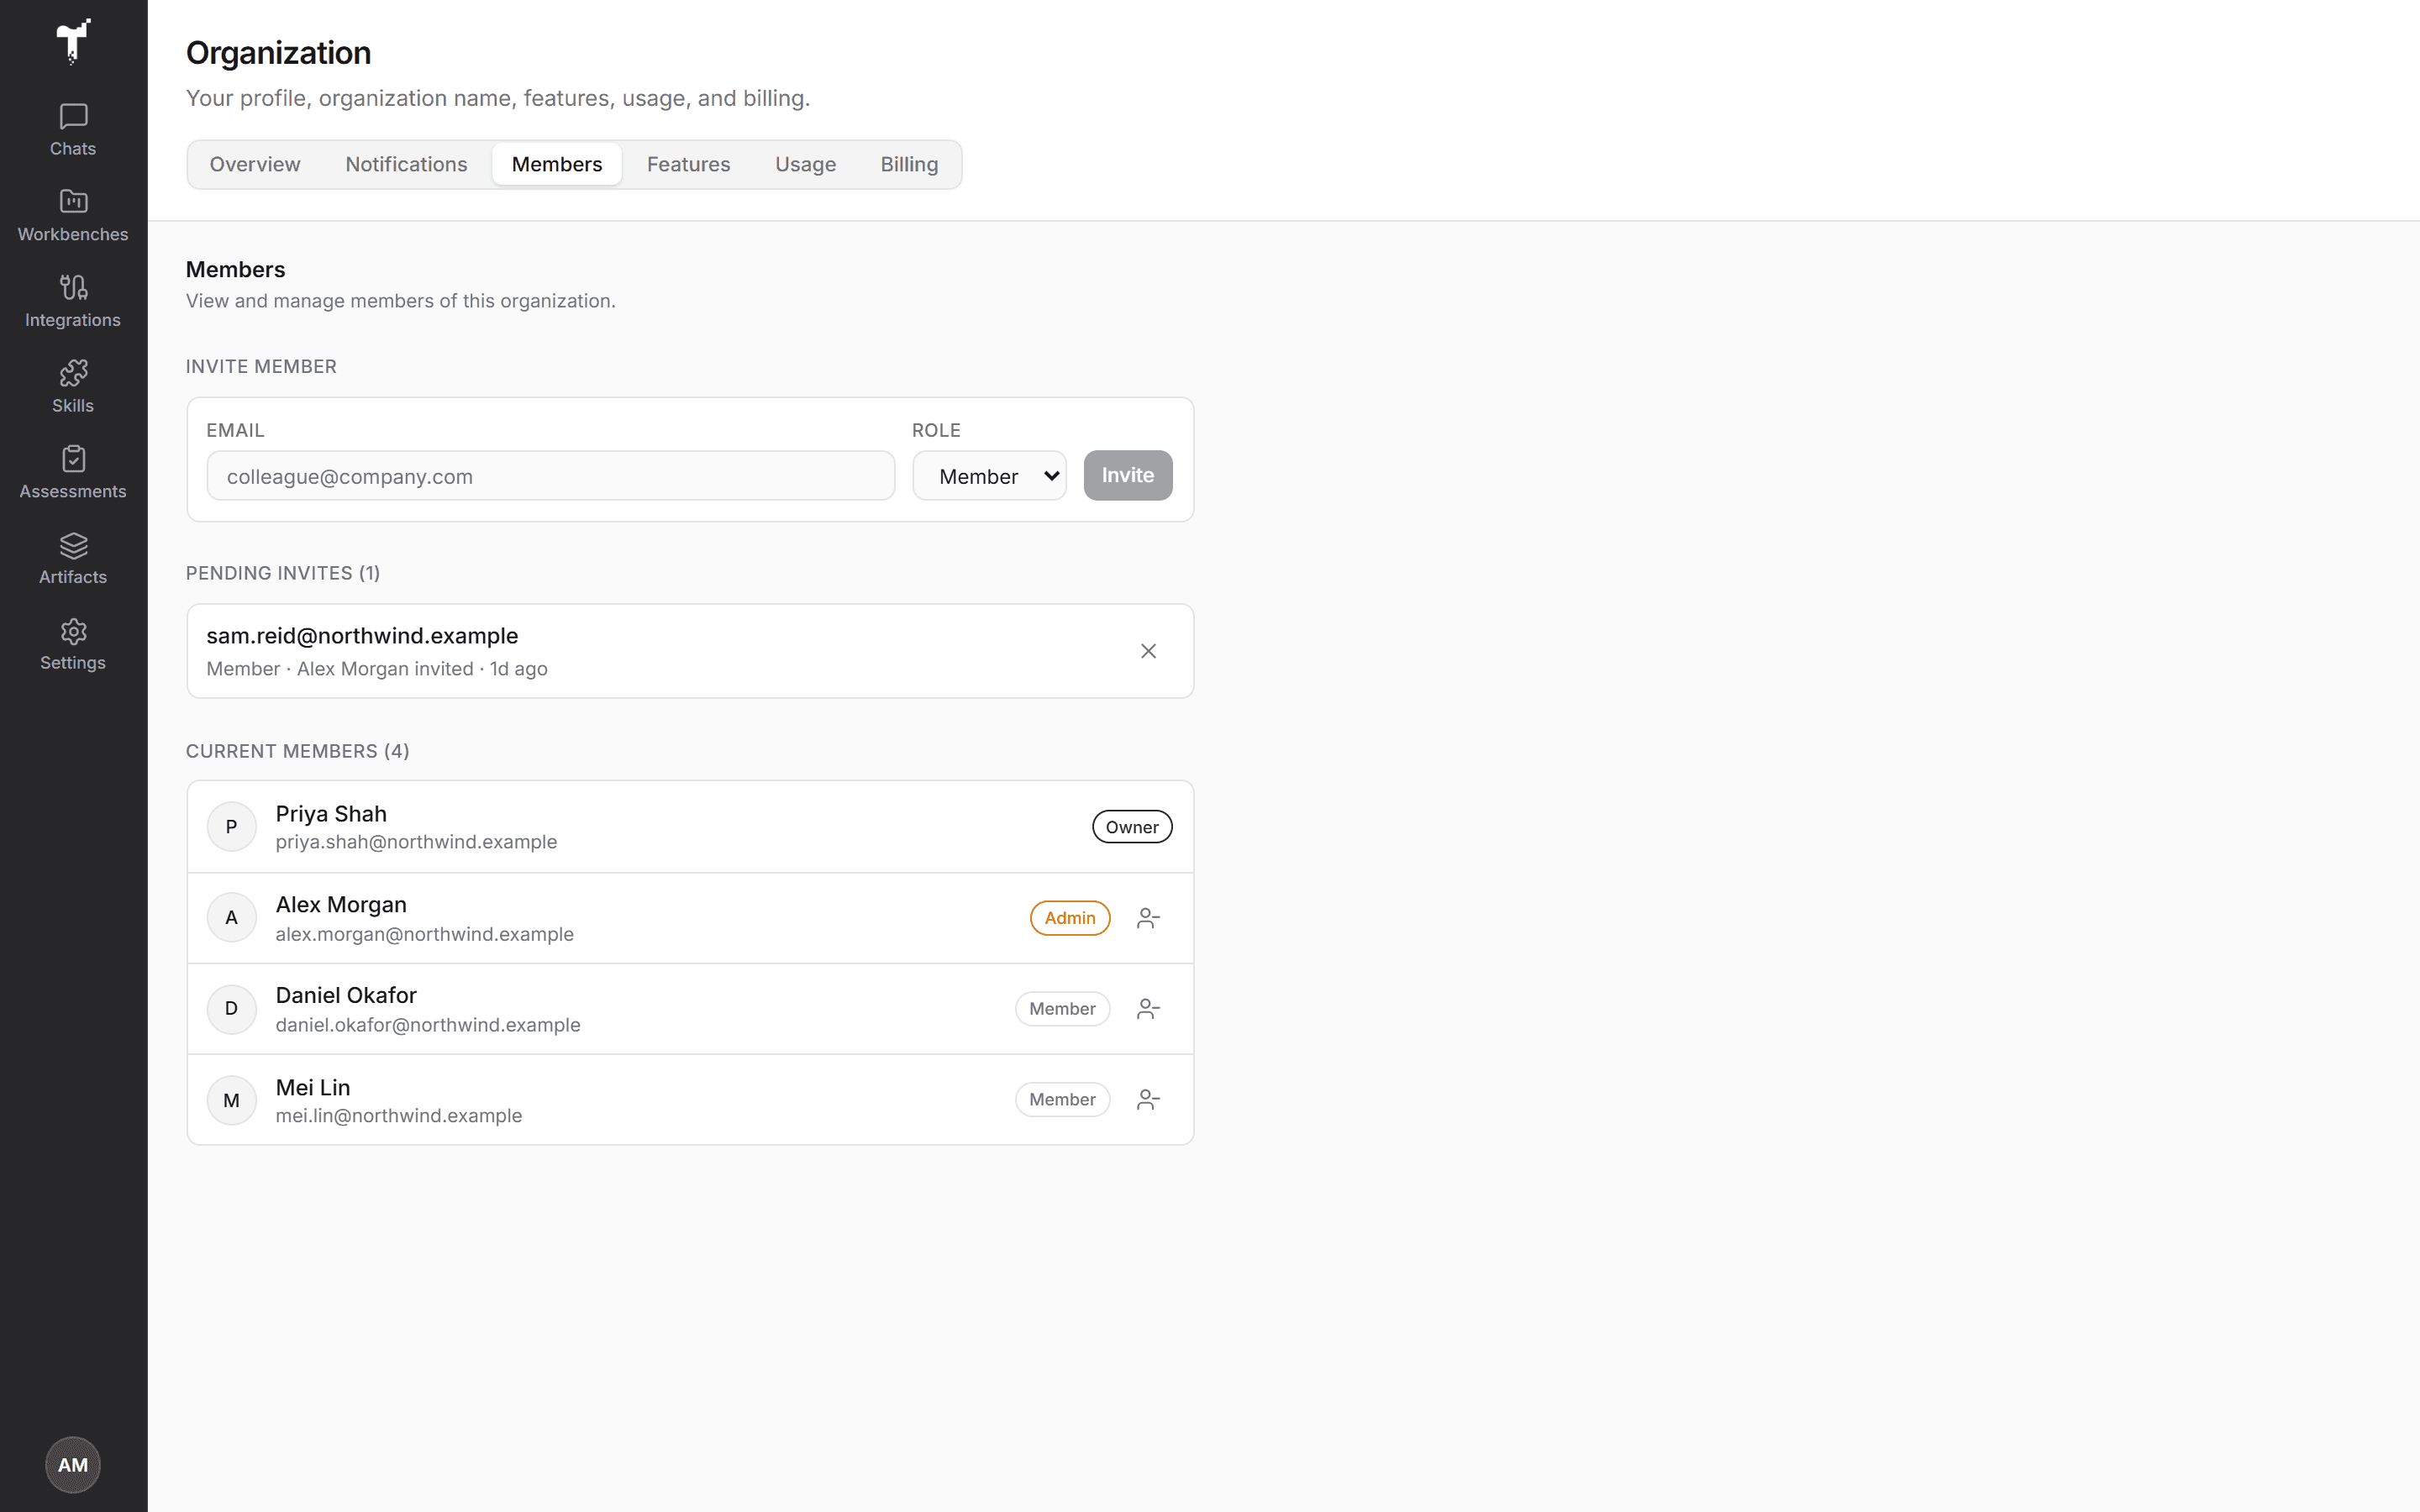Click Priya Shah's P avatar

click(x=231, y=827)
